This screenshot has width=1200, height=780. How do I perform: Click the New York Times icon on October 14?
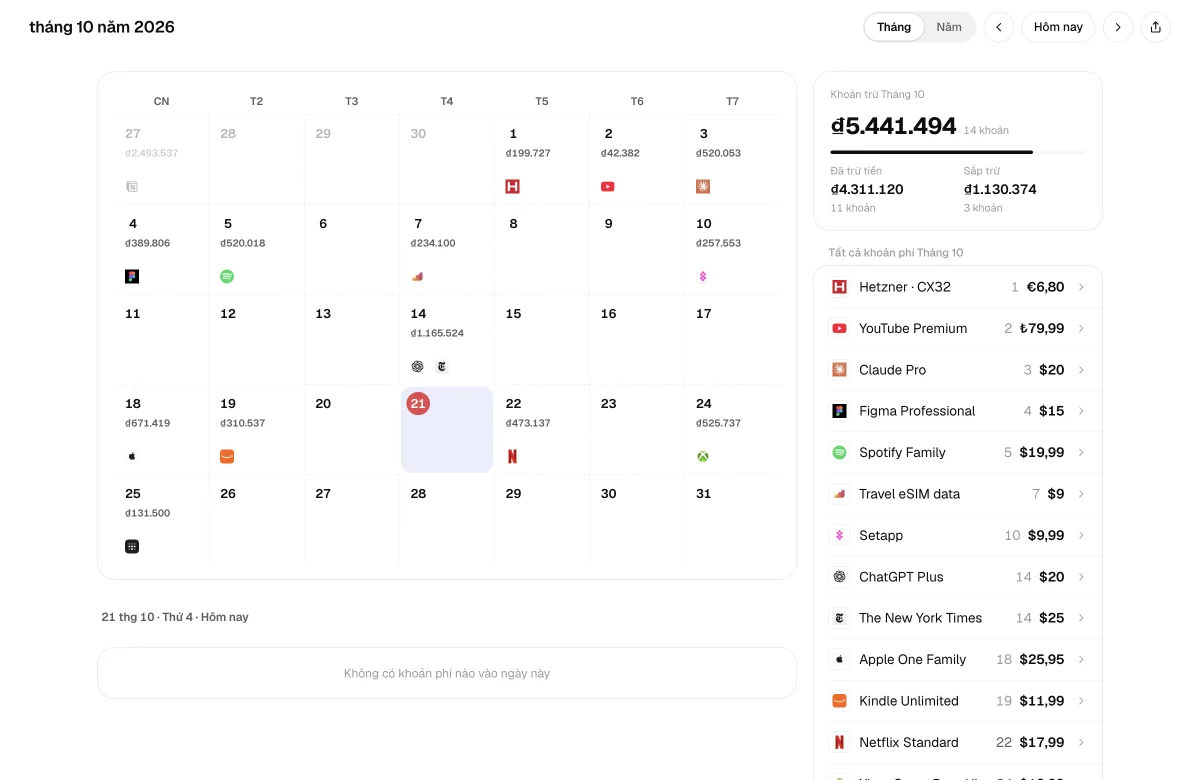tap(442, 367)
